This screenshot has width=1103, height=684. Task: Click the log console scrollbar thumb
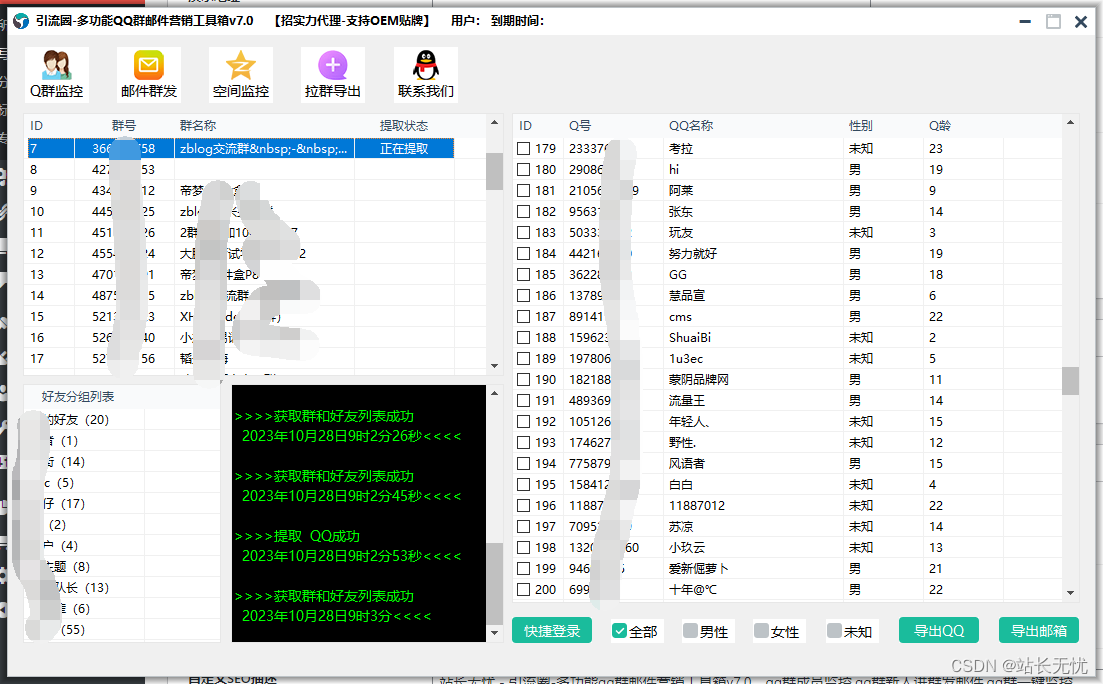pyautogui.click(x=495, y=583)
